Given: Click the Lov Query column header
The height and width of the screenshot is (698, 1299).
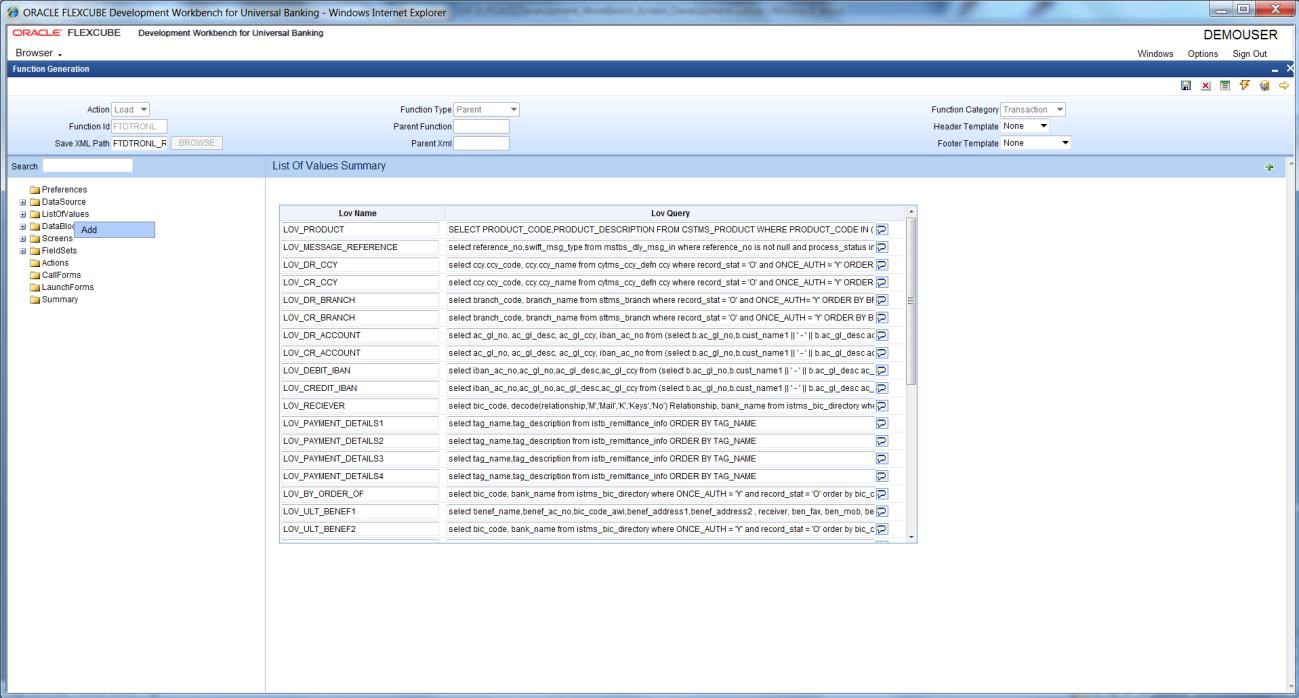Looking at the screenshot, I should click(670, 213).
